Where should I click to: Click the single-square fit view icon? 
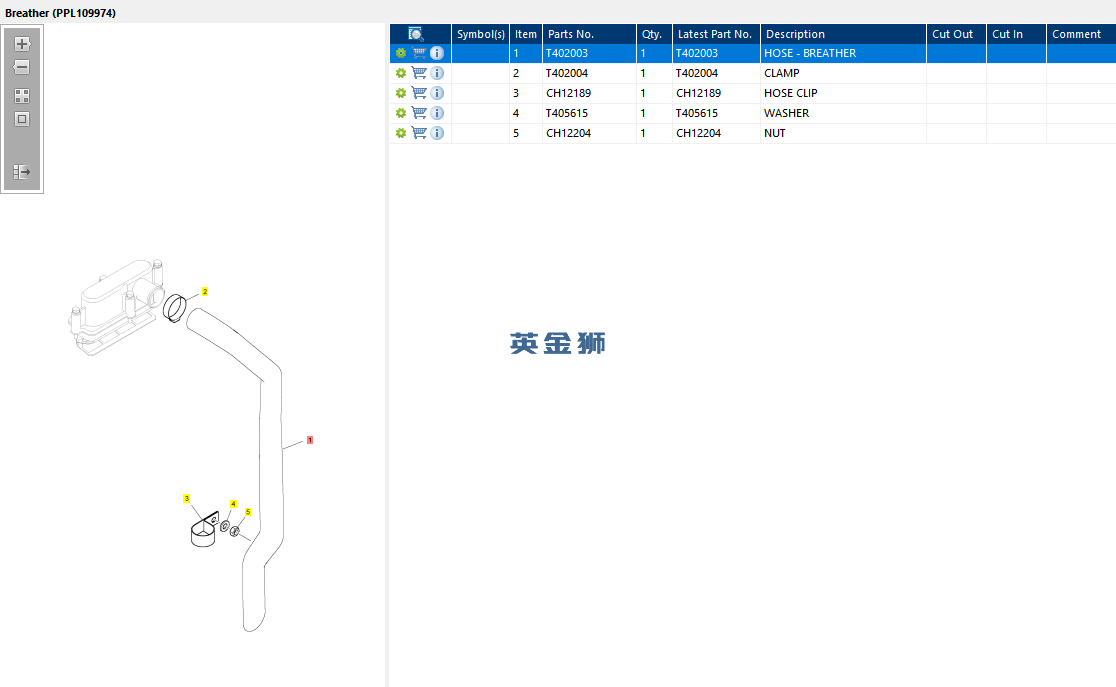click(22, 119)
